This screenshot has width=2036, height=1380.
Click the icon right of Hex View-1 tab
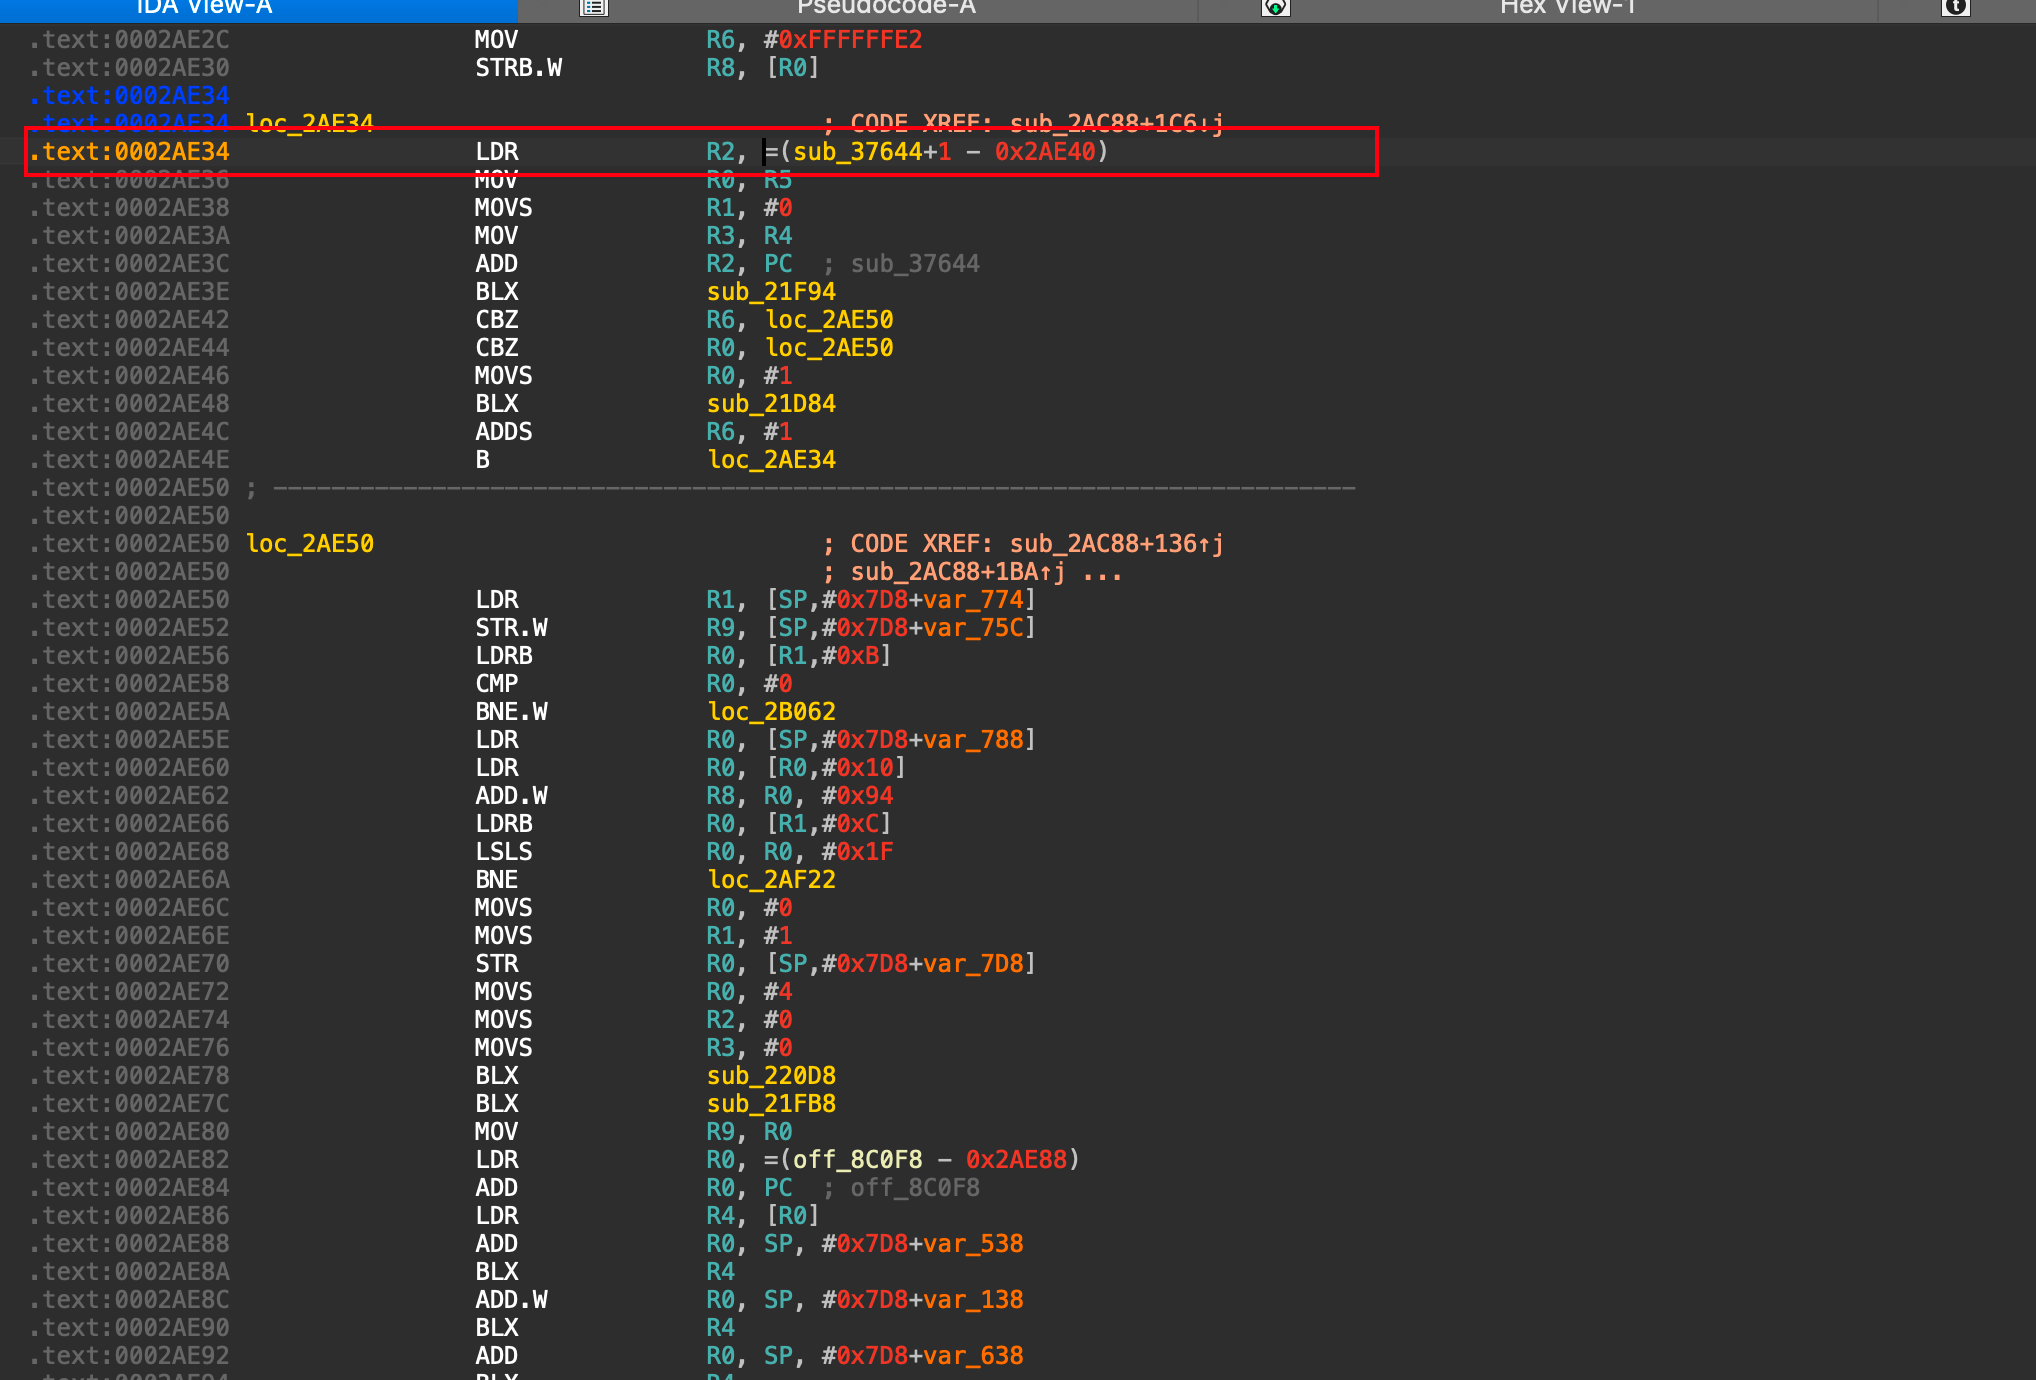coord(1956,7)
